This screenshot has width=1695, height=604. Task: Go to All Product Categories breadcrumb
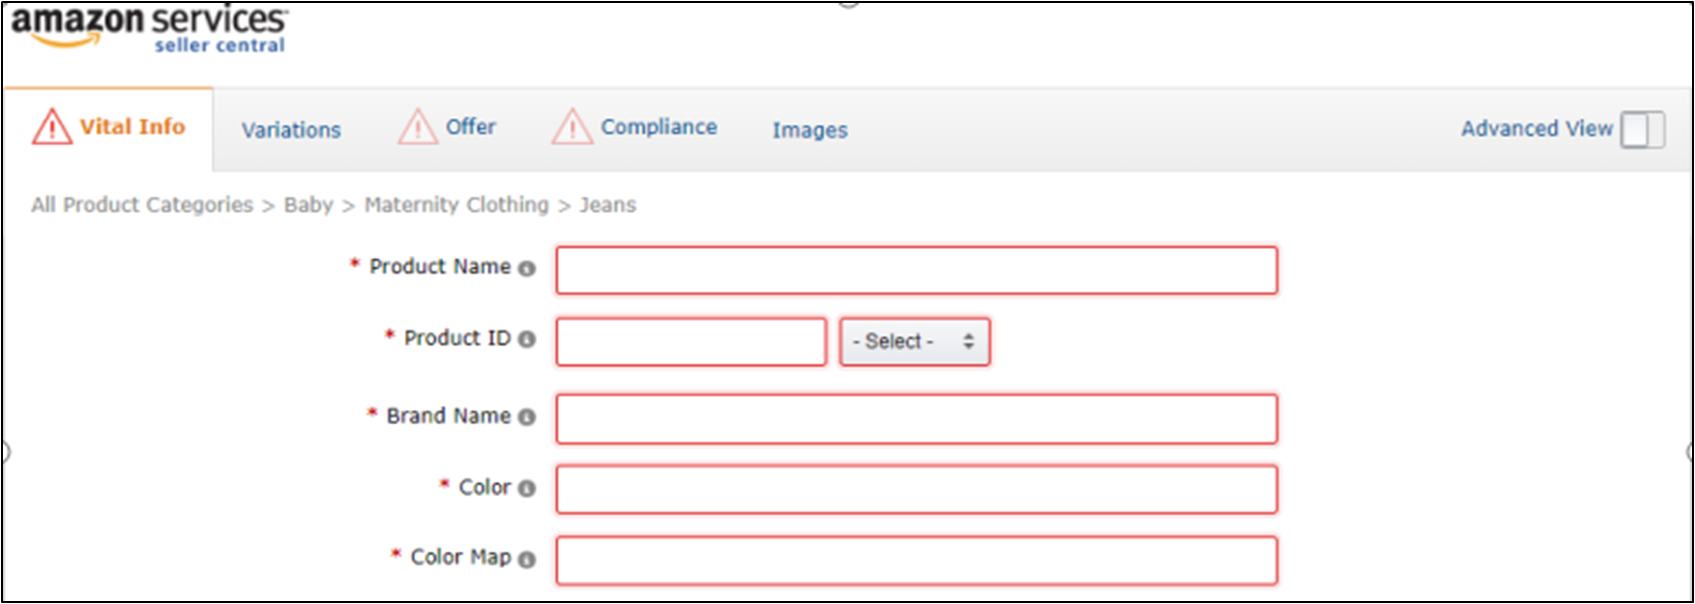point(142,205)
